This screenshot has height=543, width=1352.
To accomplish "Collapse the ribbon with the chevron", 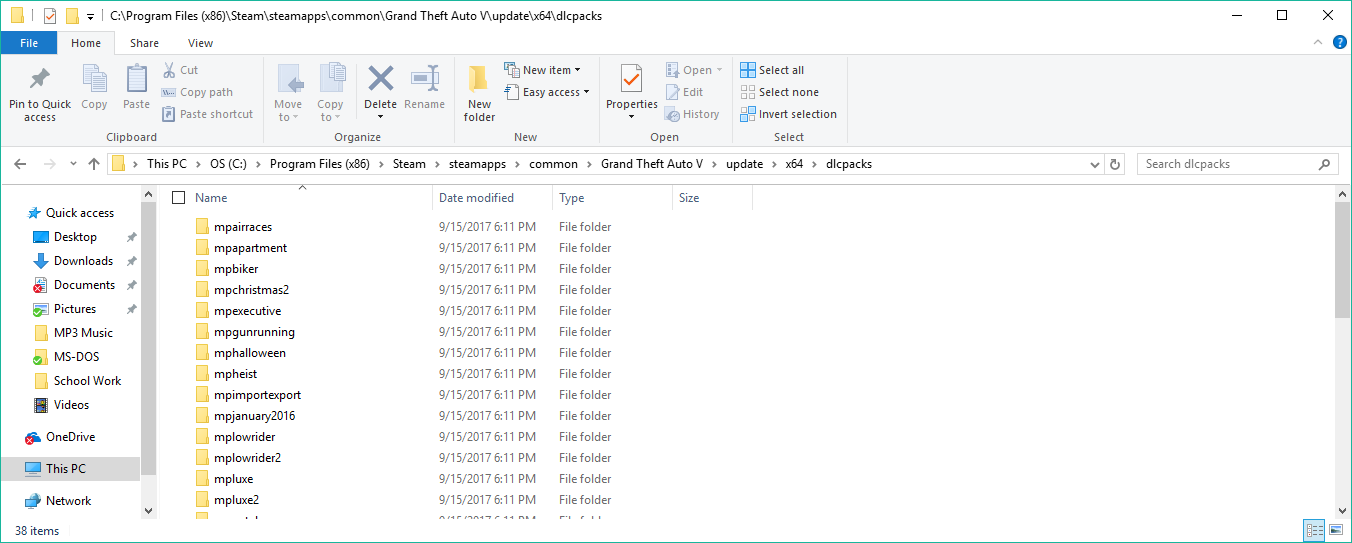I will pos(1314,44).
